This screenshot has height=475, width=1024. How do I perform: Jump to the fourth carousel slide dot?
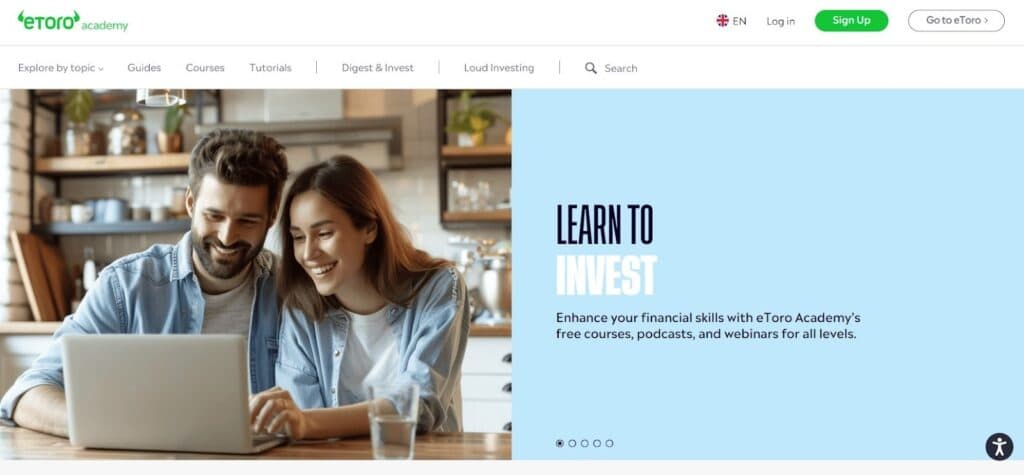point(597,443)
